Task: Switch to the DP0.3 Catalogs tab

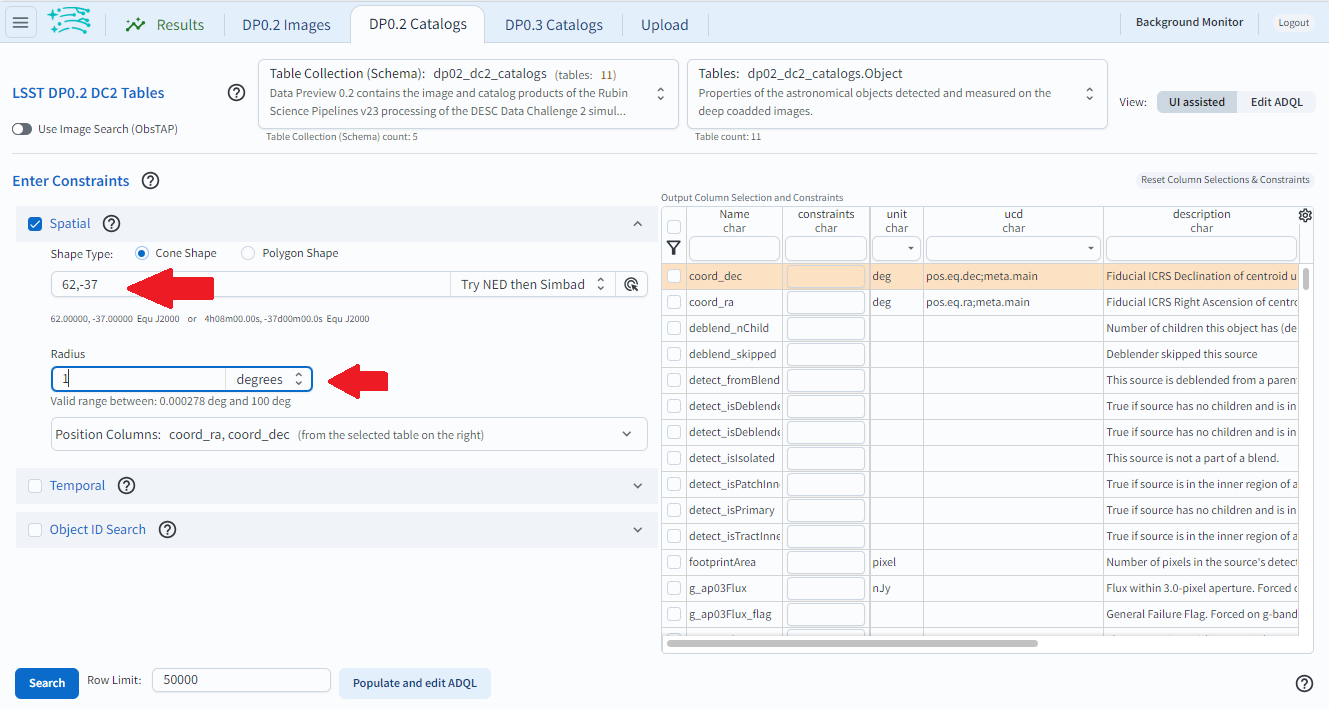Action: [x=553, y=25]
